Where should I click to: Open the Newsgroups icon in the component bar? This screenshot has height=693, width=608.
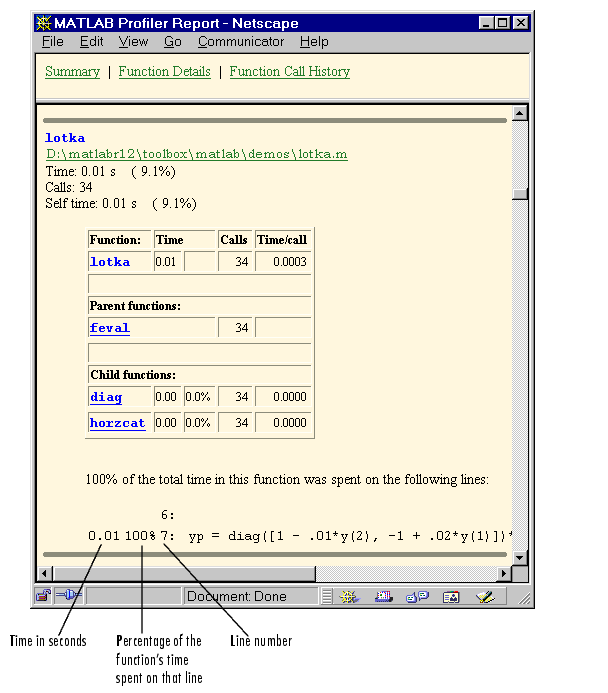click(x=417, y=597)
